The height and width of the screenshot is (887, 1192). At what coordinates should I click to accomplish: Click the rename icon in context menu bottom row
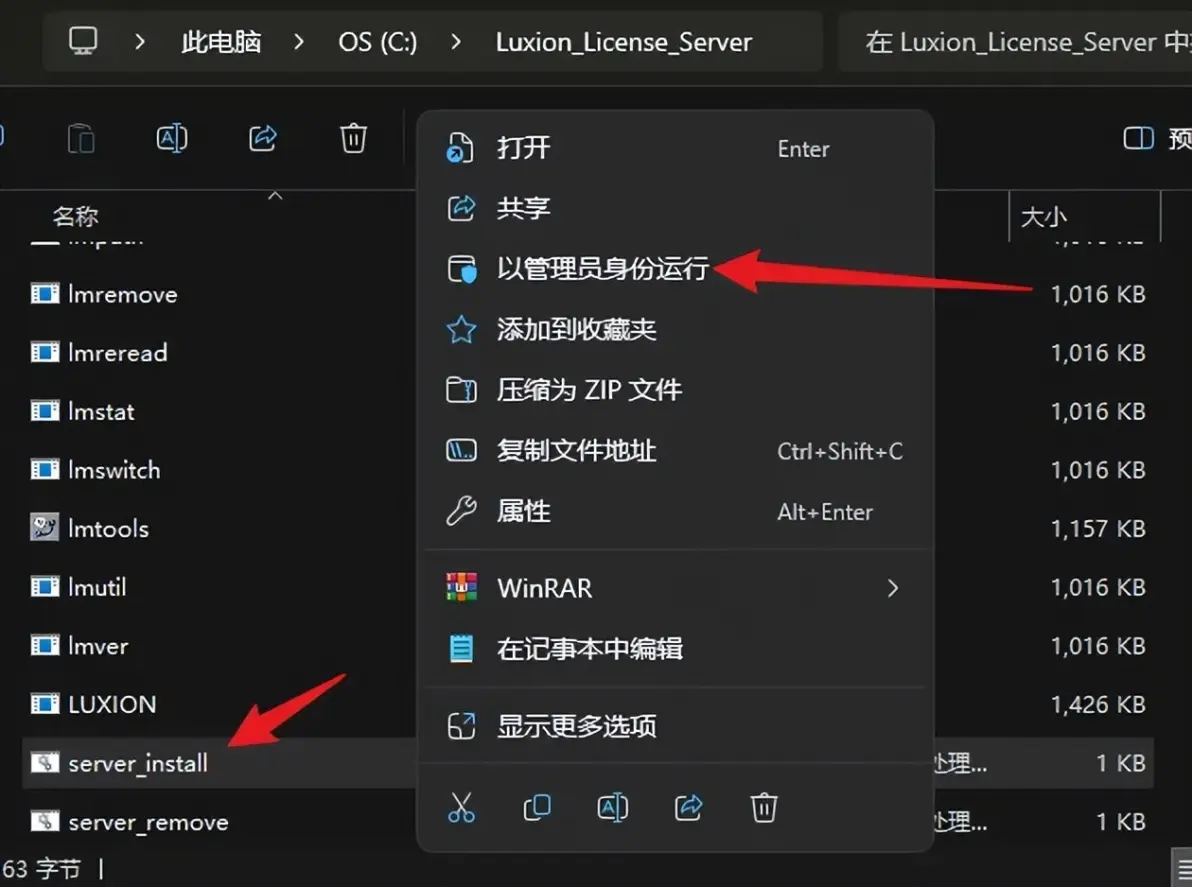pos(613,807)
